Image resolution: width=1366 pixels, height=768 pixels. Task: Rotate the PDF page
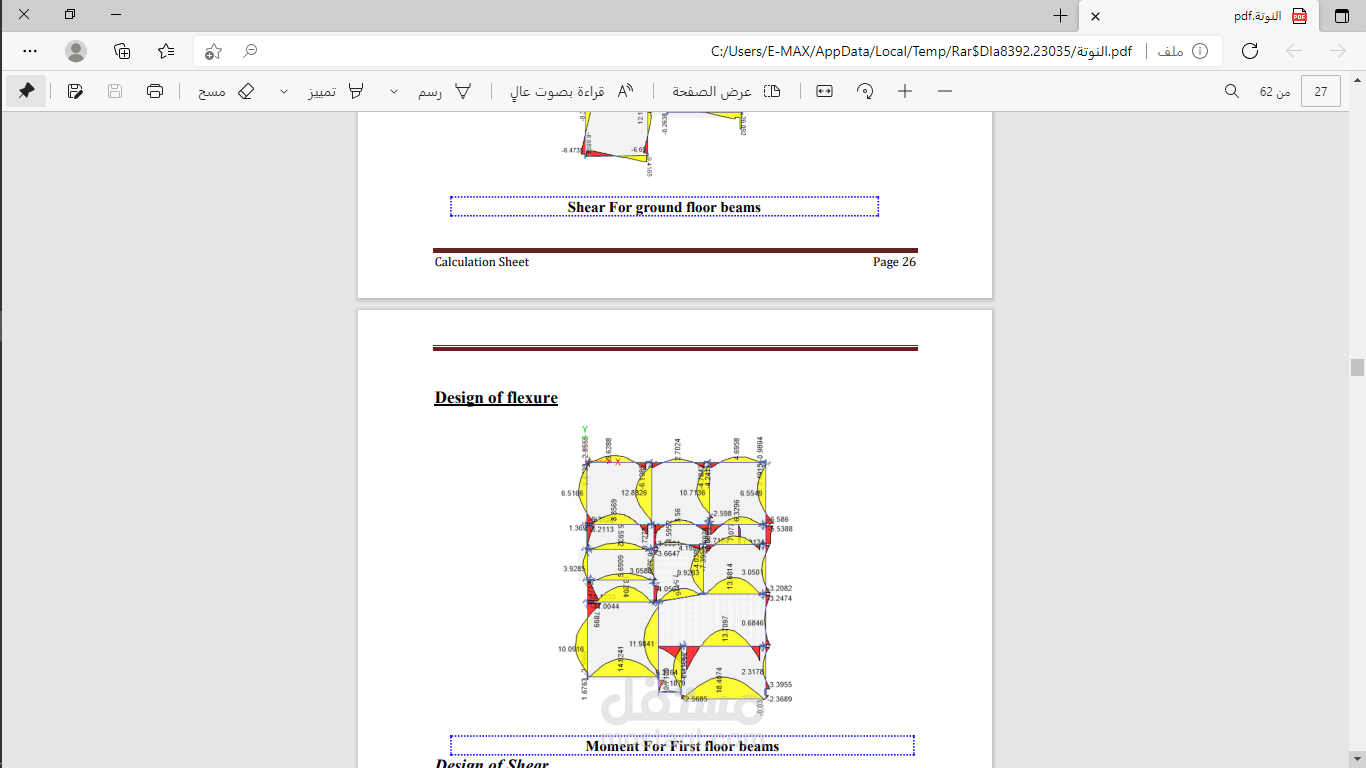click(865, 91)
